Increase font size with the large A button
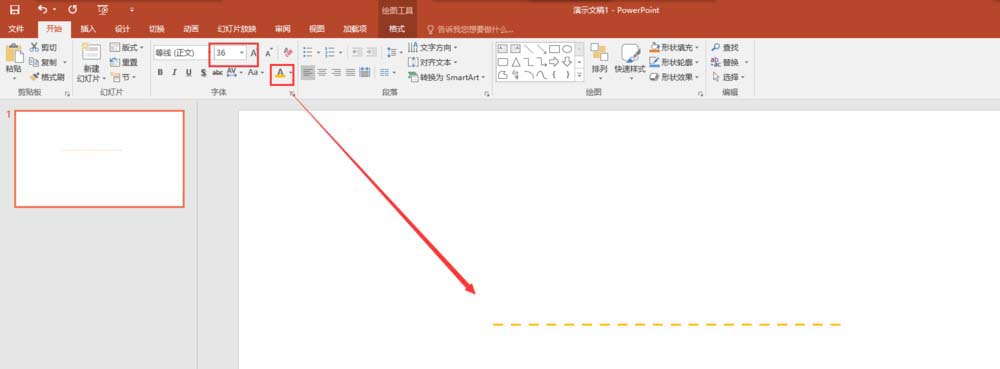Screen dimensions: 1000x369 (x=253, y=53)
